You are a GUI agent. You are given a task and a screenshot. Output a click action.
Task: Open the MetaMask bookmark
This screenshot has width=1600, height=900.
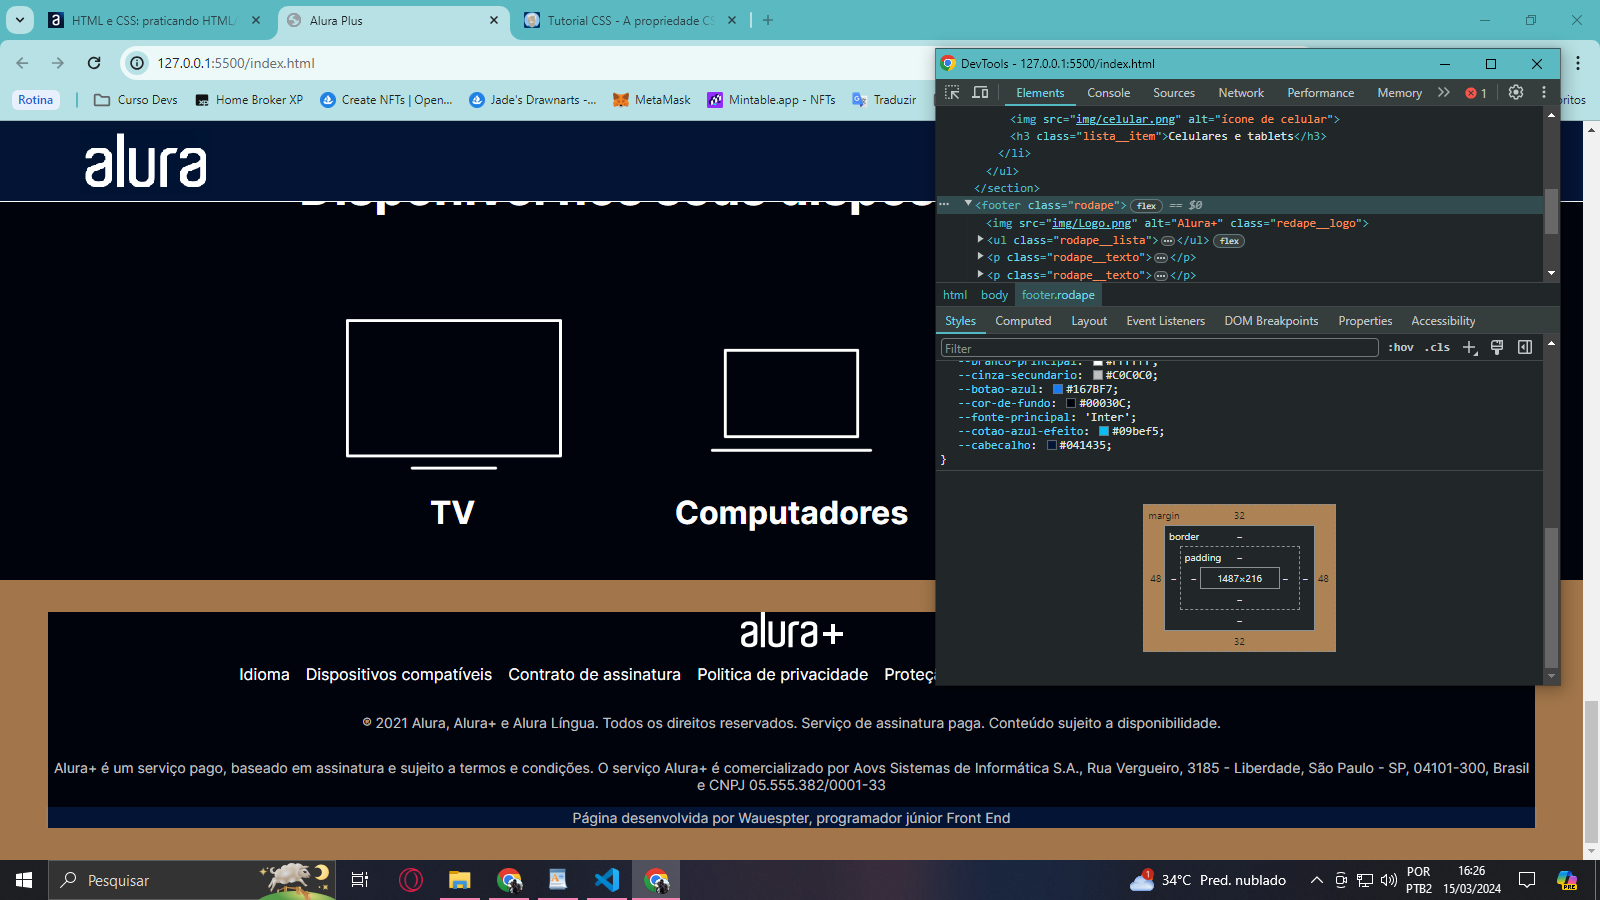651,100
